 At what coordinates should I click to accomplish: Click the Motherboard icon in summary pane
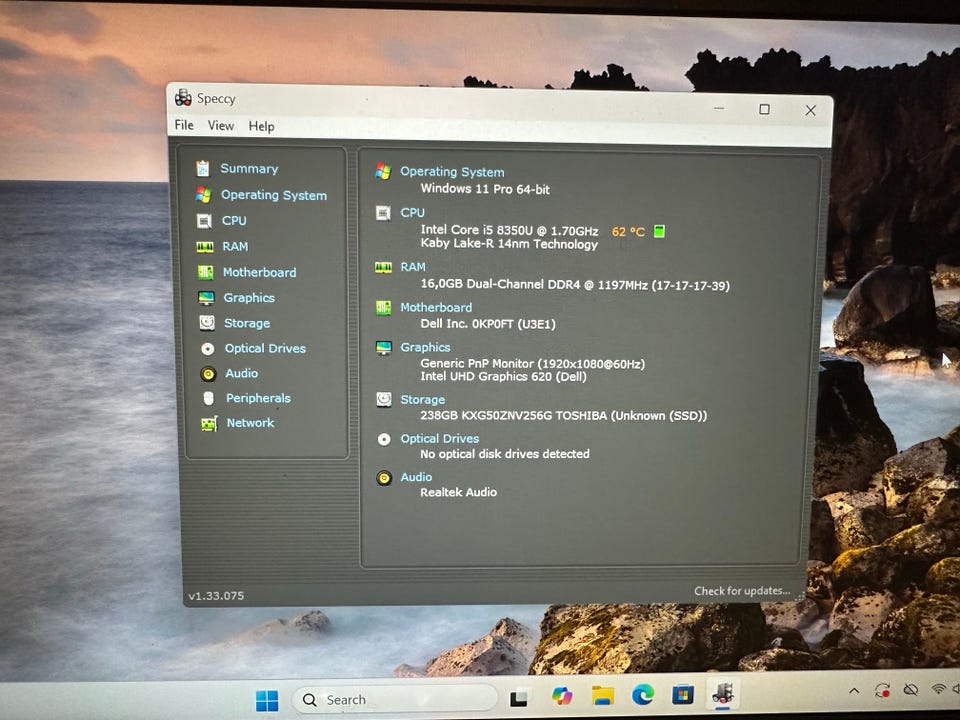point(383,307)
